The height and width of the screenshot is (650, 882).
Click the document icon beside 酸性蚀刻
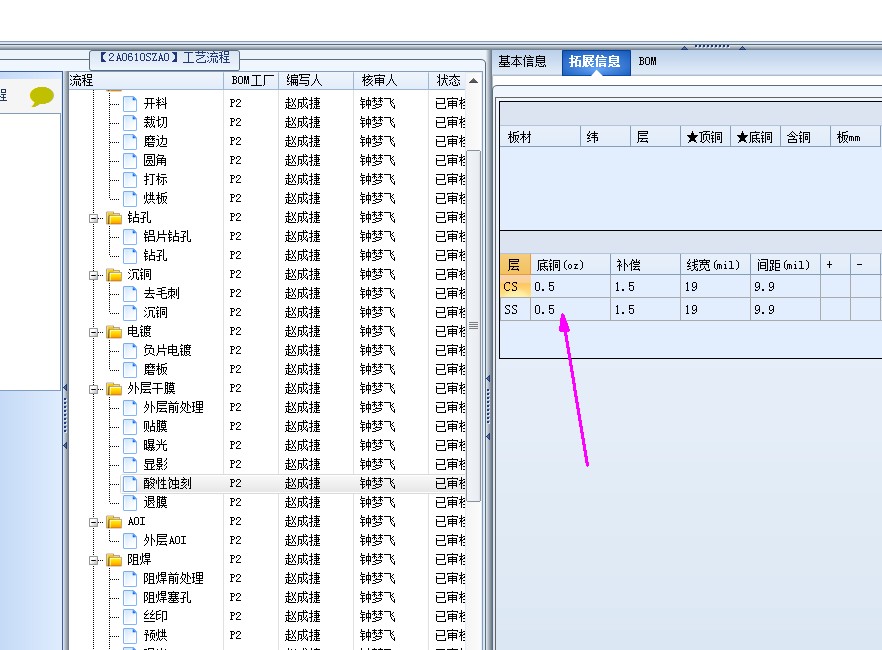click(130, 484)
